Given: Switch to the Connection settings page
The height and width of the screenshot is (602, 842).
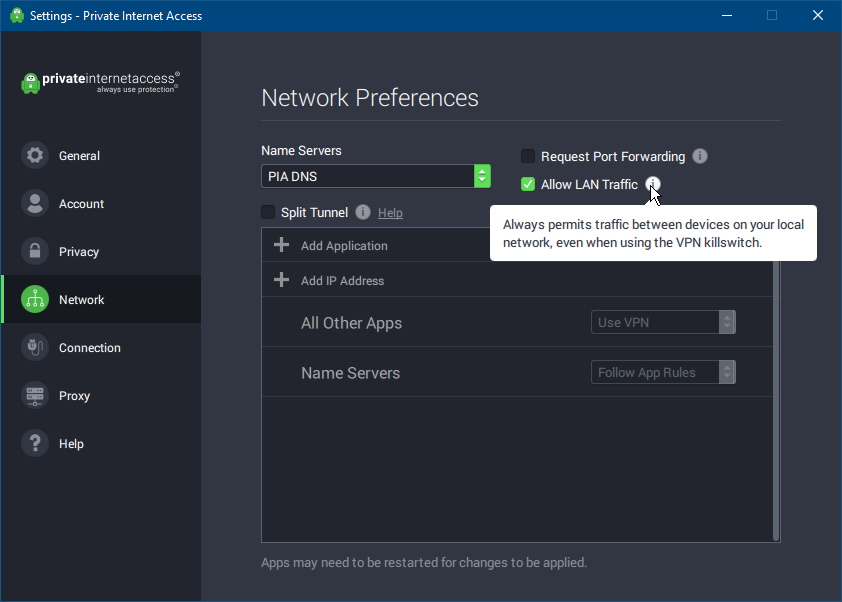Looking at the screenshot, I should point(102,347).
